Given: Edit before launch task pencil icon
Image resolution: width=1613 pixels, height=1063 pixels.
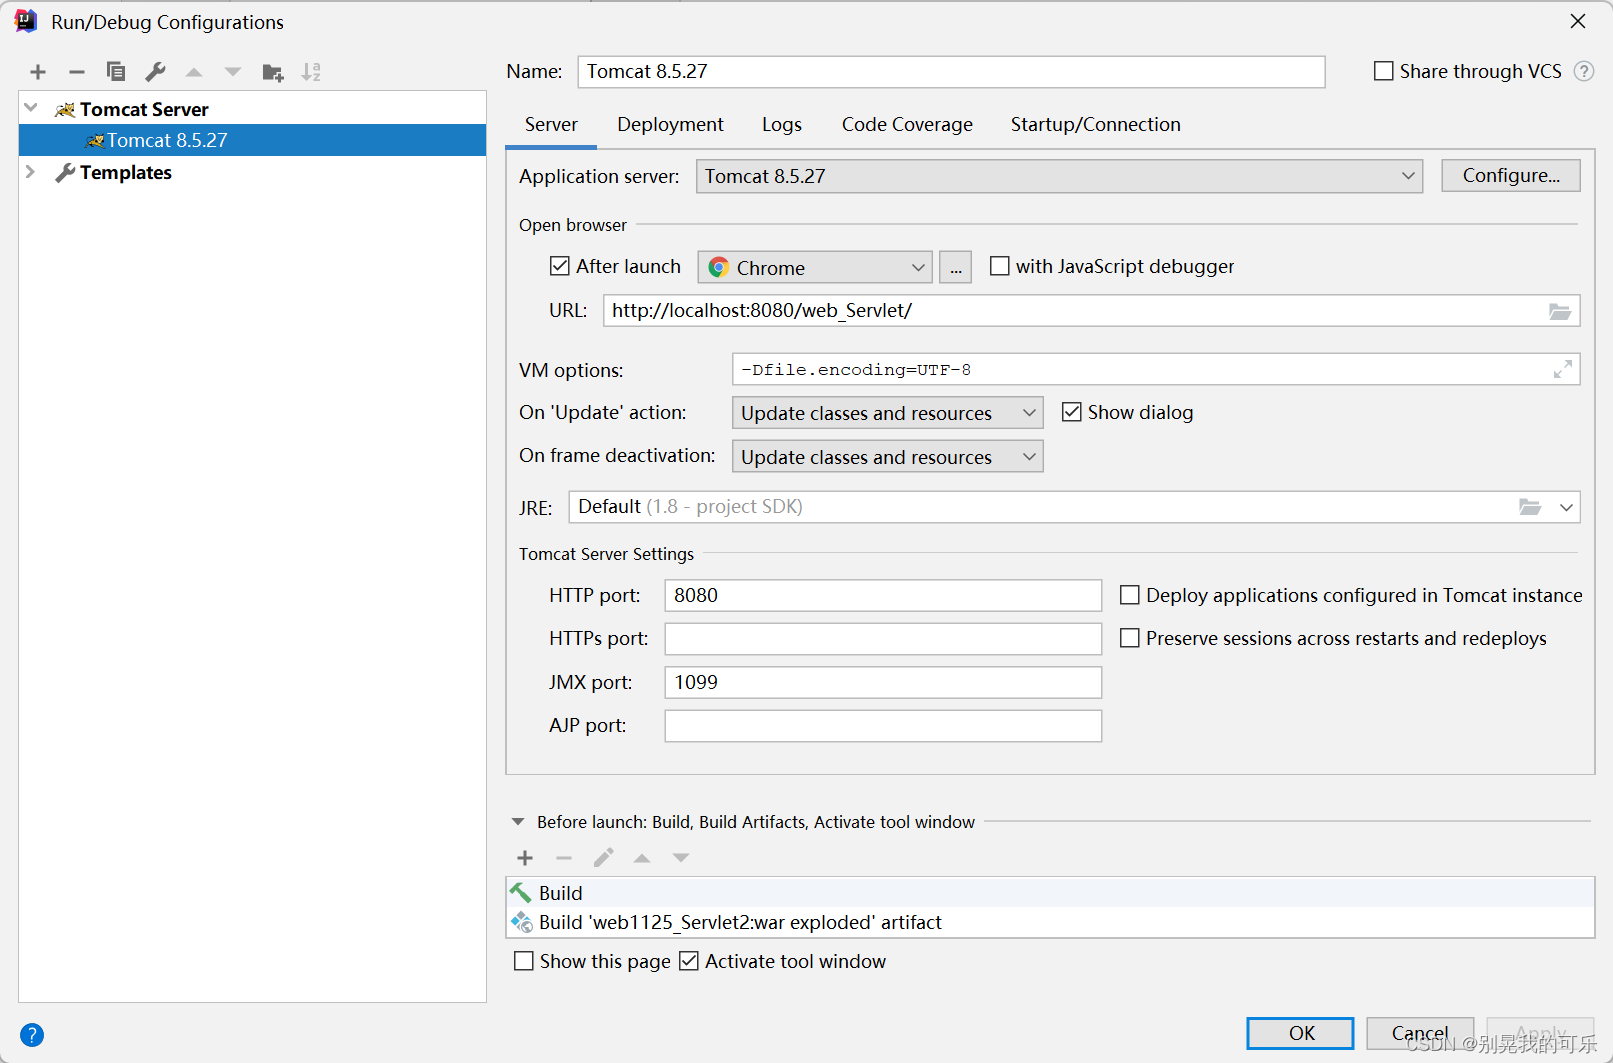Looking at the screenshot, I should (x=603, y=858).
